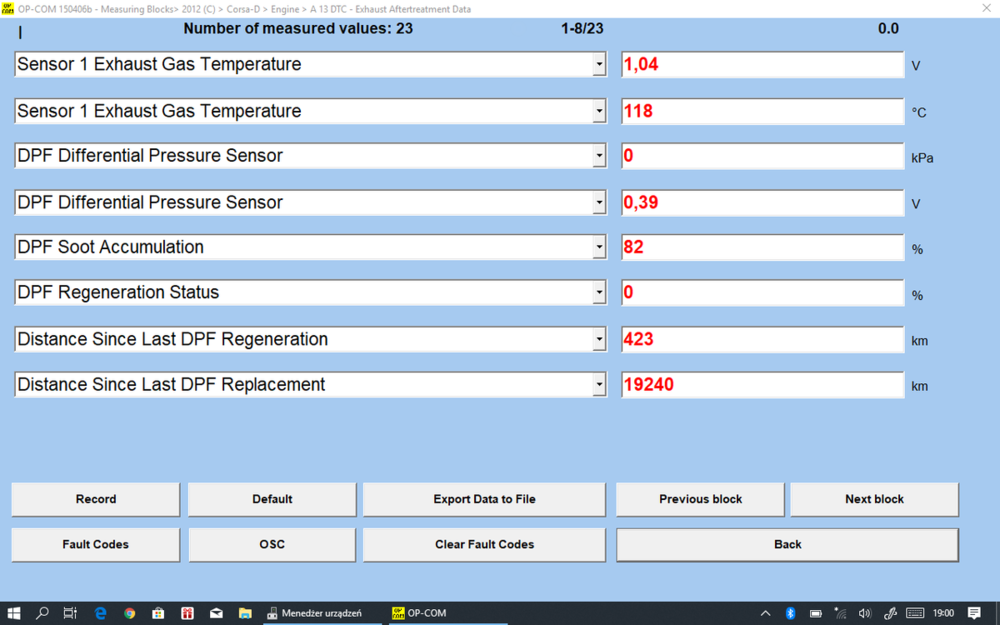1000x625 pixels.
Task: Open the DPF Differential Pressure Sensor dropdown
Action: pyautogui.click(x=598, y=155)
